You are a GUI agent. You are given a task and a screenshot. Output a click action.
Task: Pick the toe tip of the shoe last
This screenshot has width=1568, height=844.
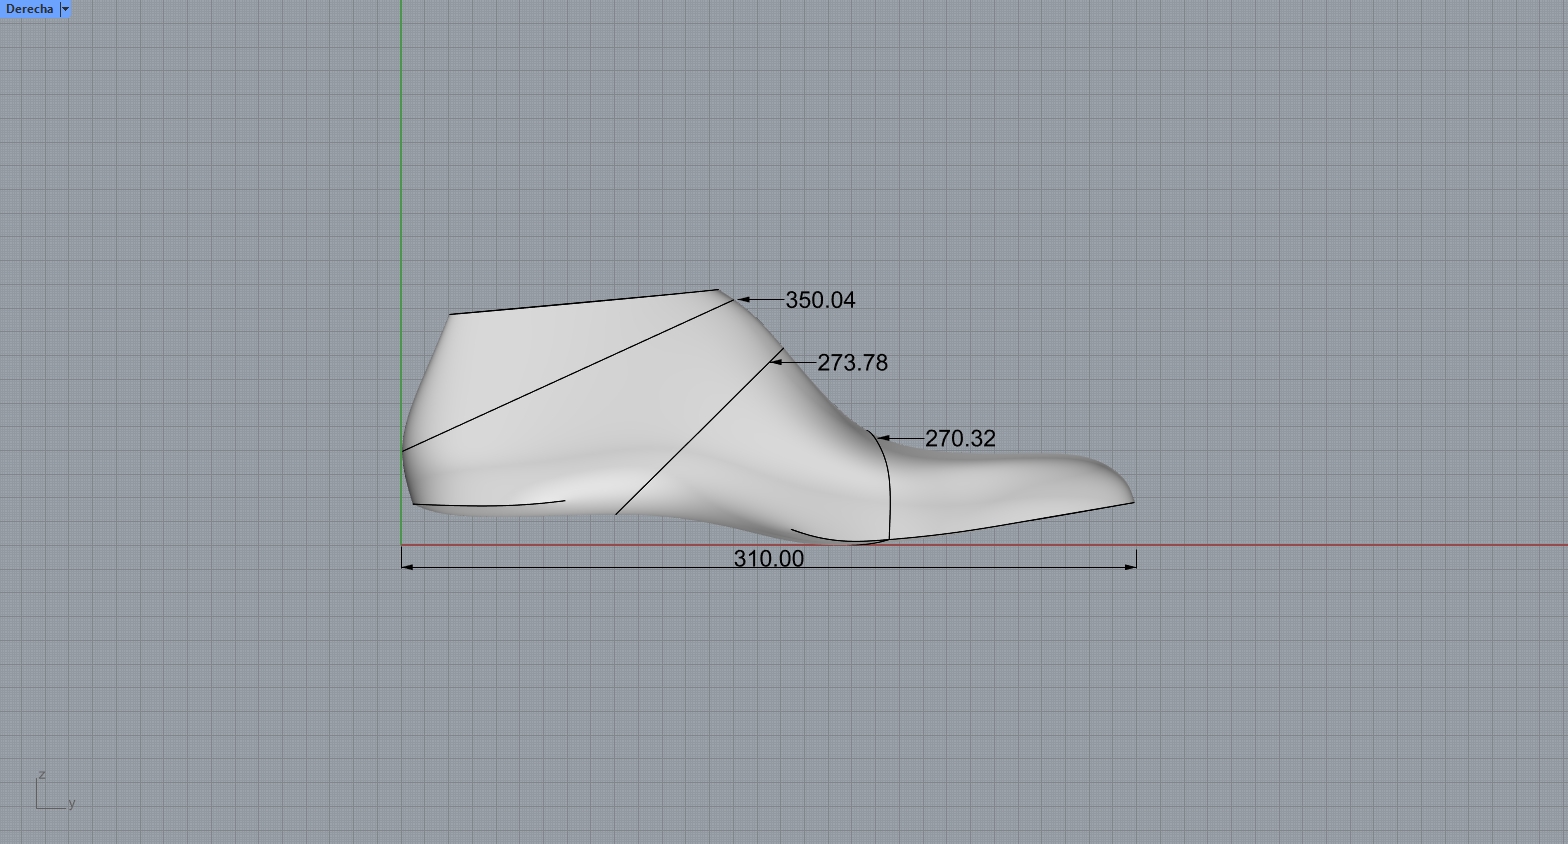point(1132,500)
